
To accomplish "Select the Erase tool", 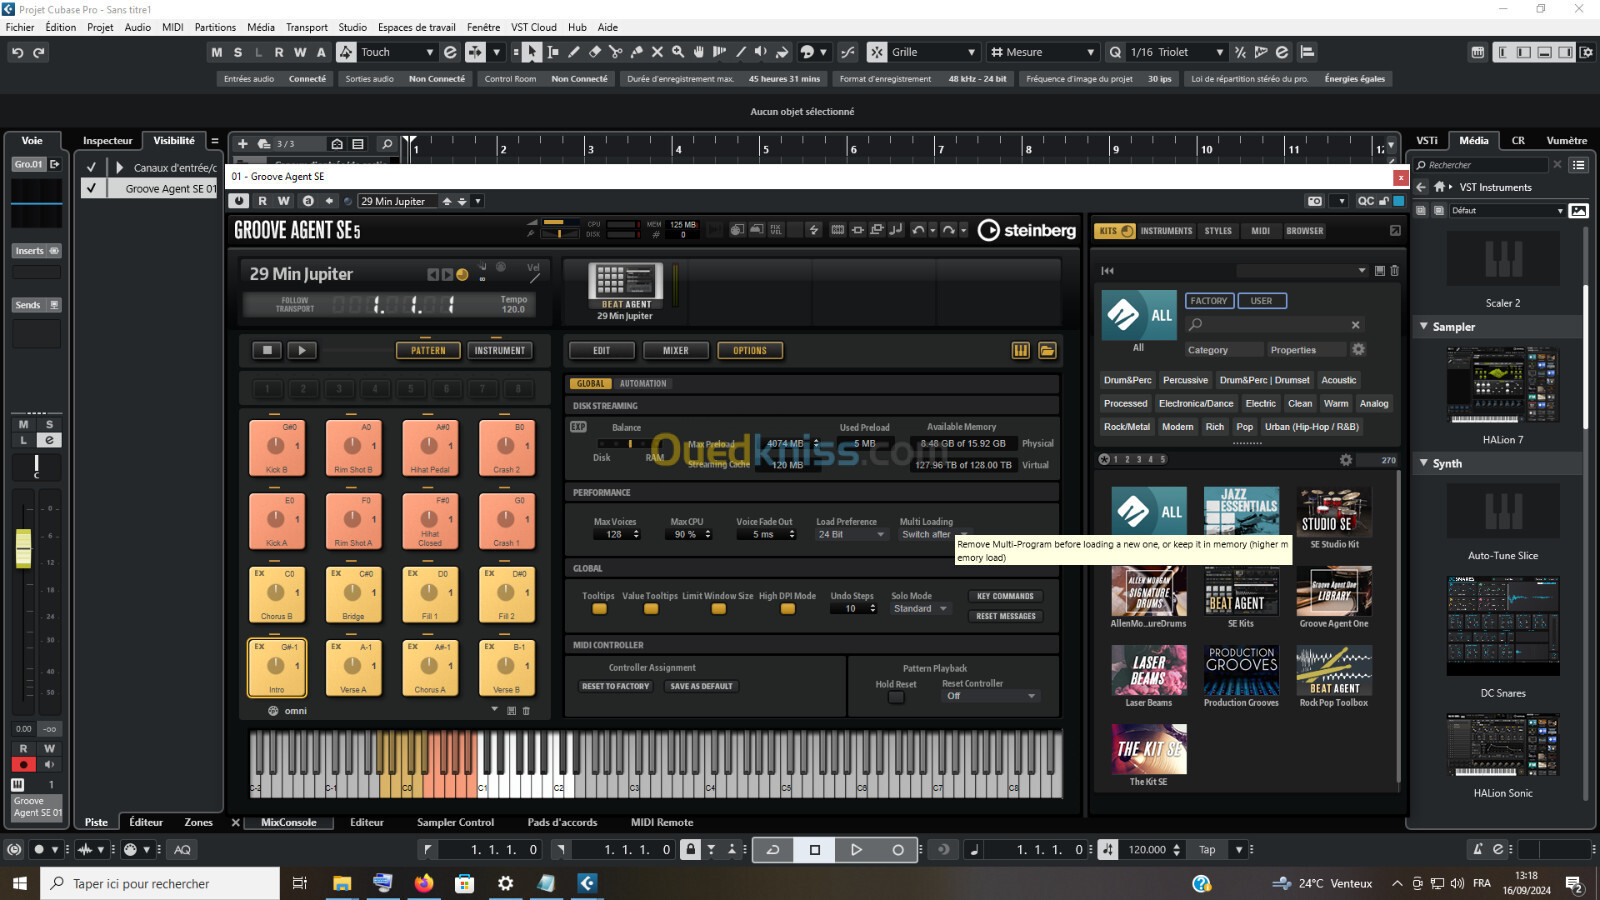I will pos(595,52).
